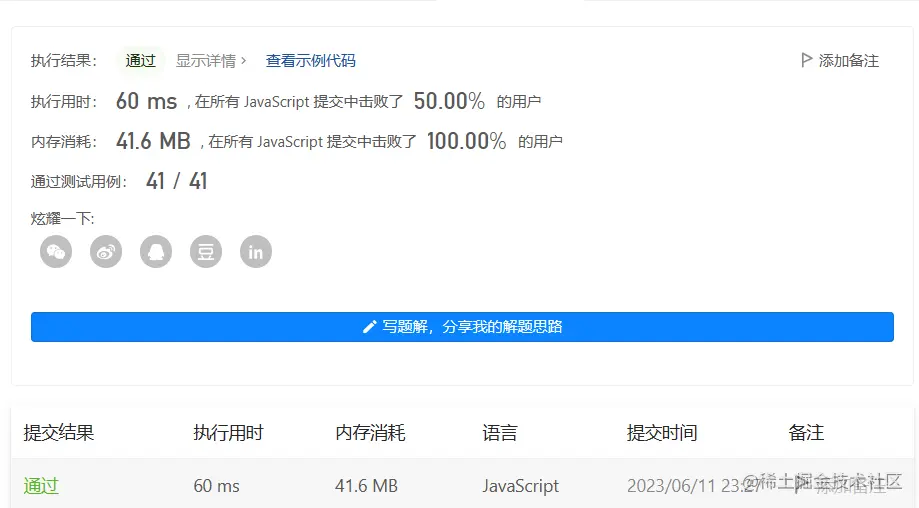
Task: Click the large 60 ms runtime value
Action: pyautogui.click(x=147, y=101)
